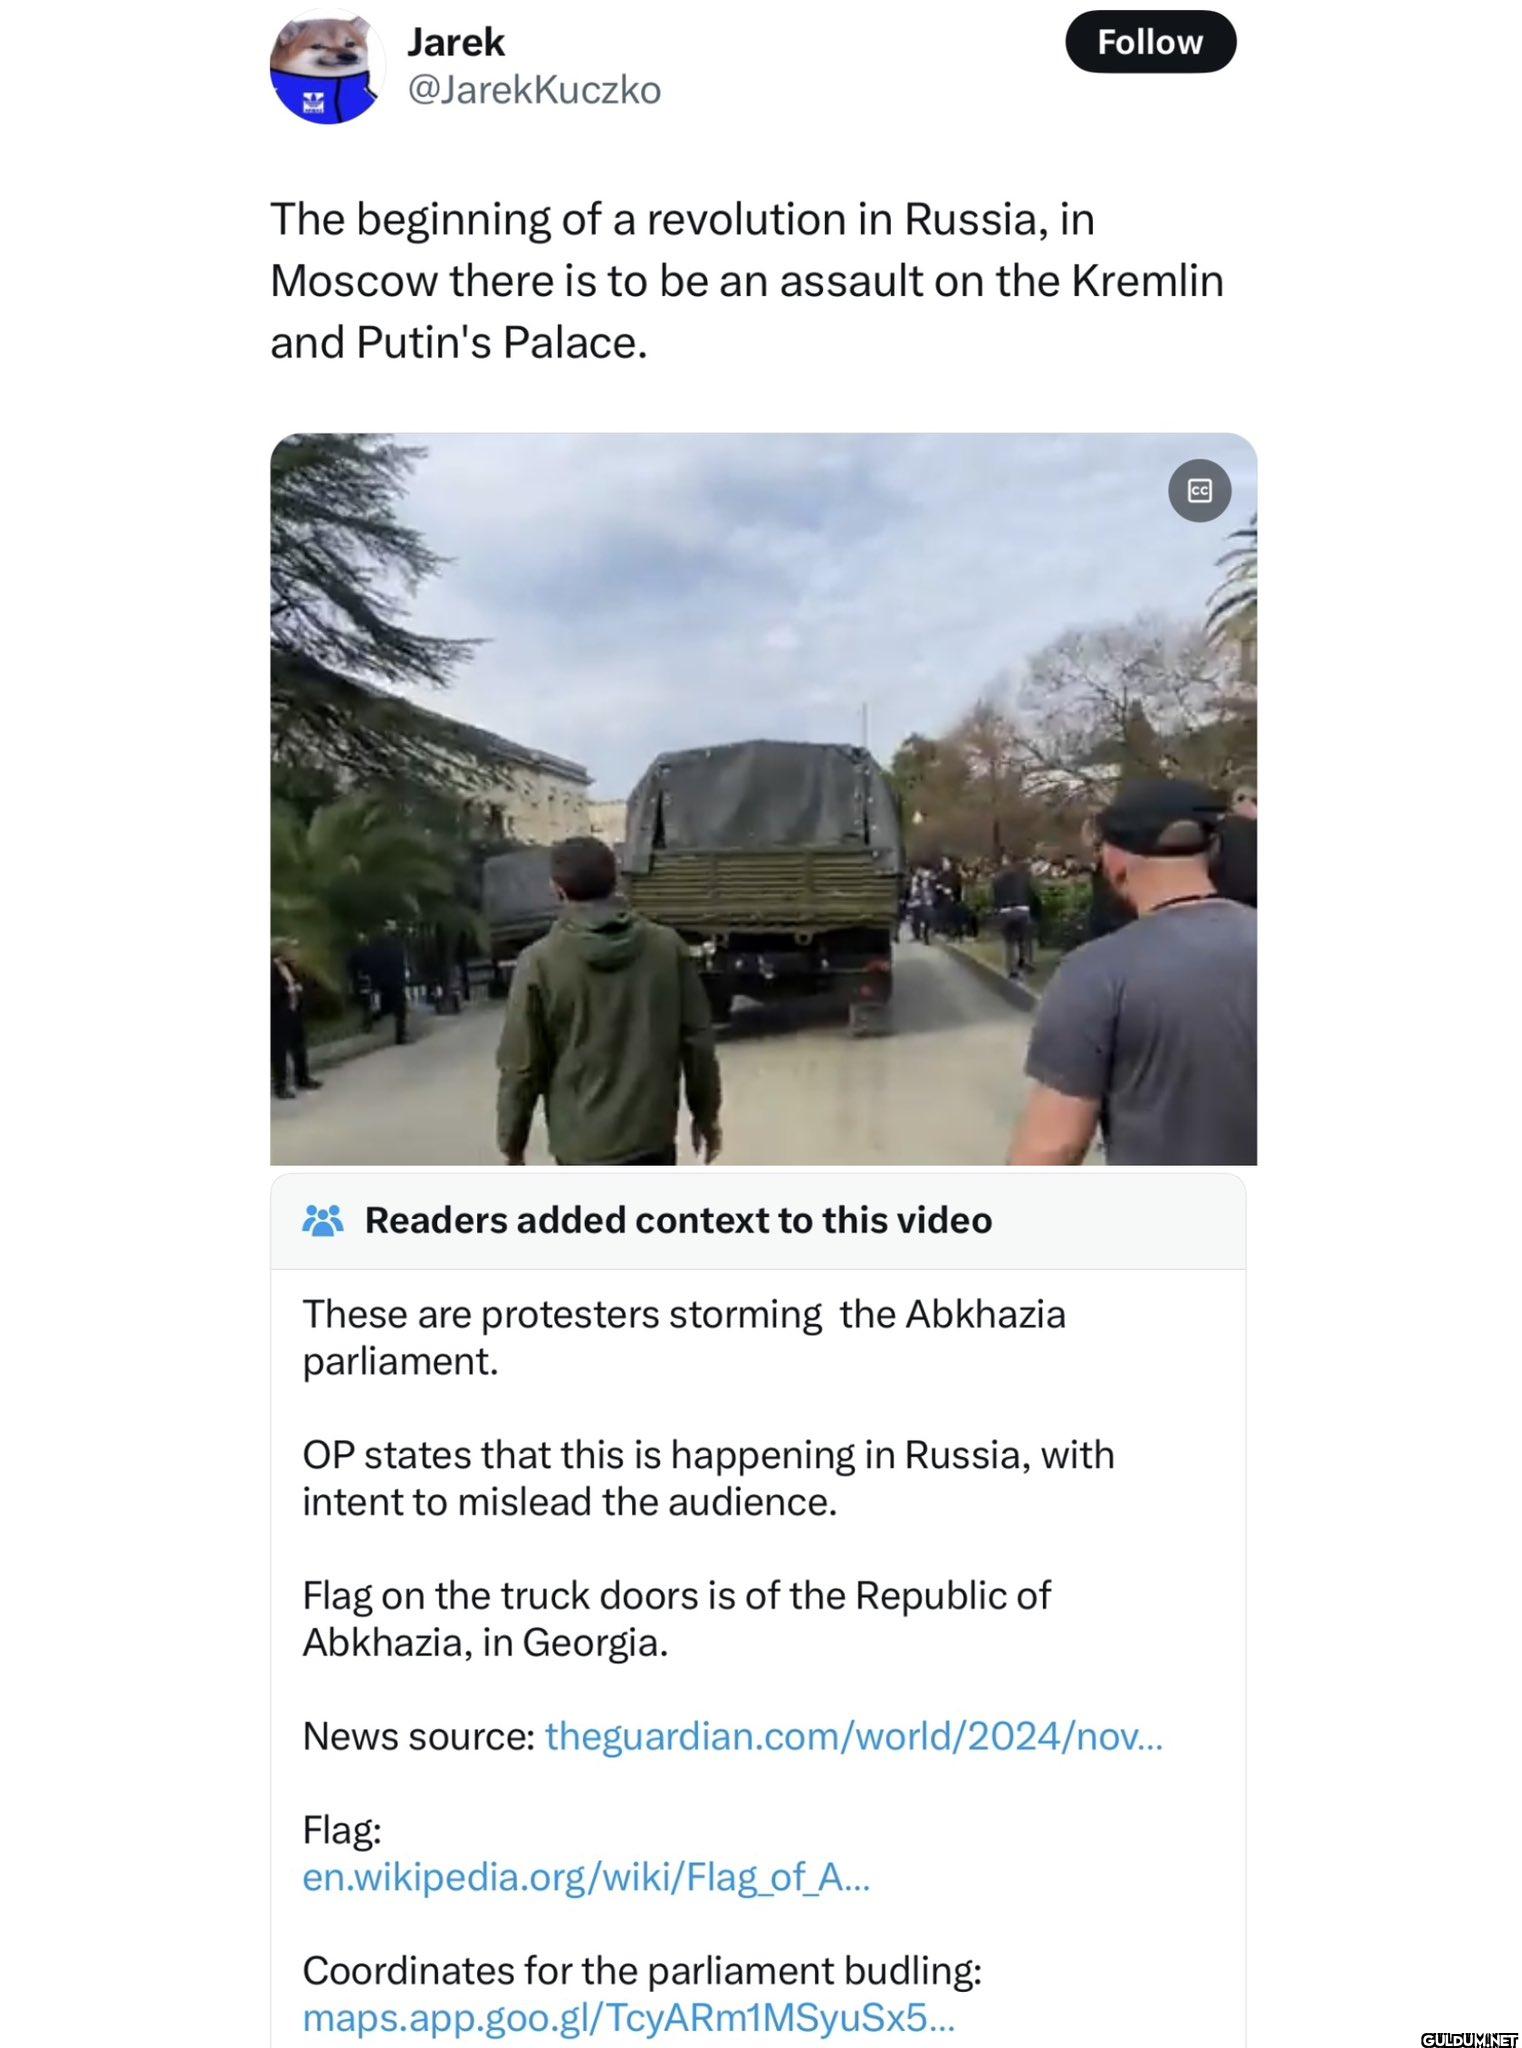
Task: Open theguardian.com news source link
Action: pyautogui.click(x=853, y=1736)
